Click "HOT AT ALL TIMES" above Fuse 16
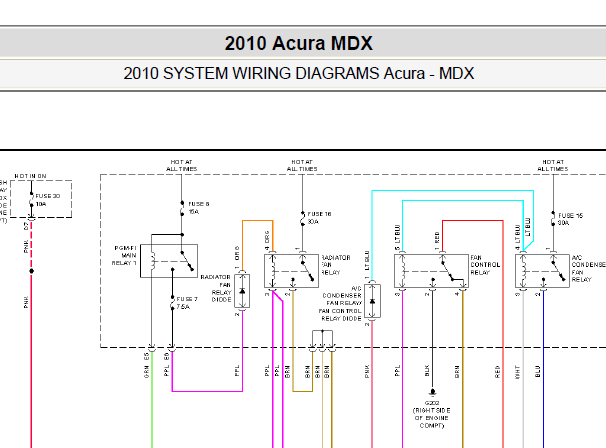This screenshot has height=448, width=606. click(x=302, y=165)
